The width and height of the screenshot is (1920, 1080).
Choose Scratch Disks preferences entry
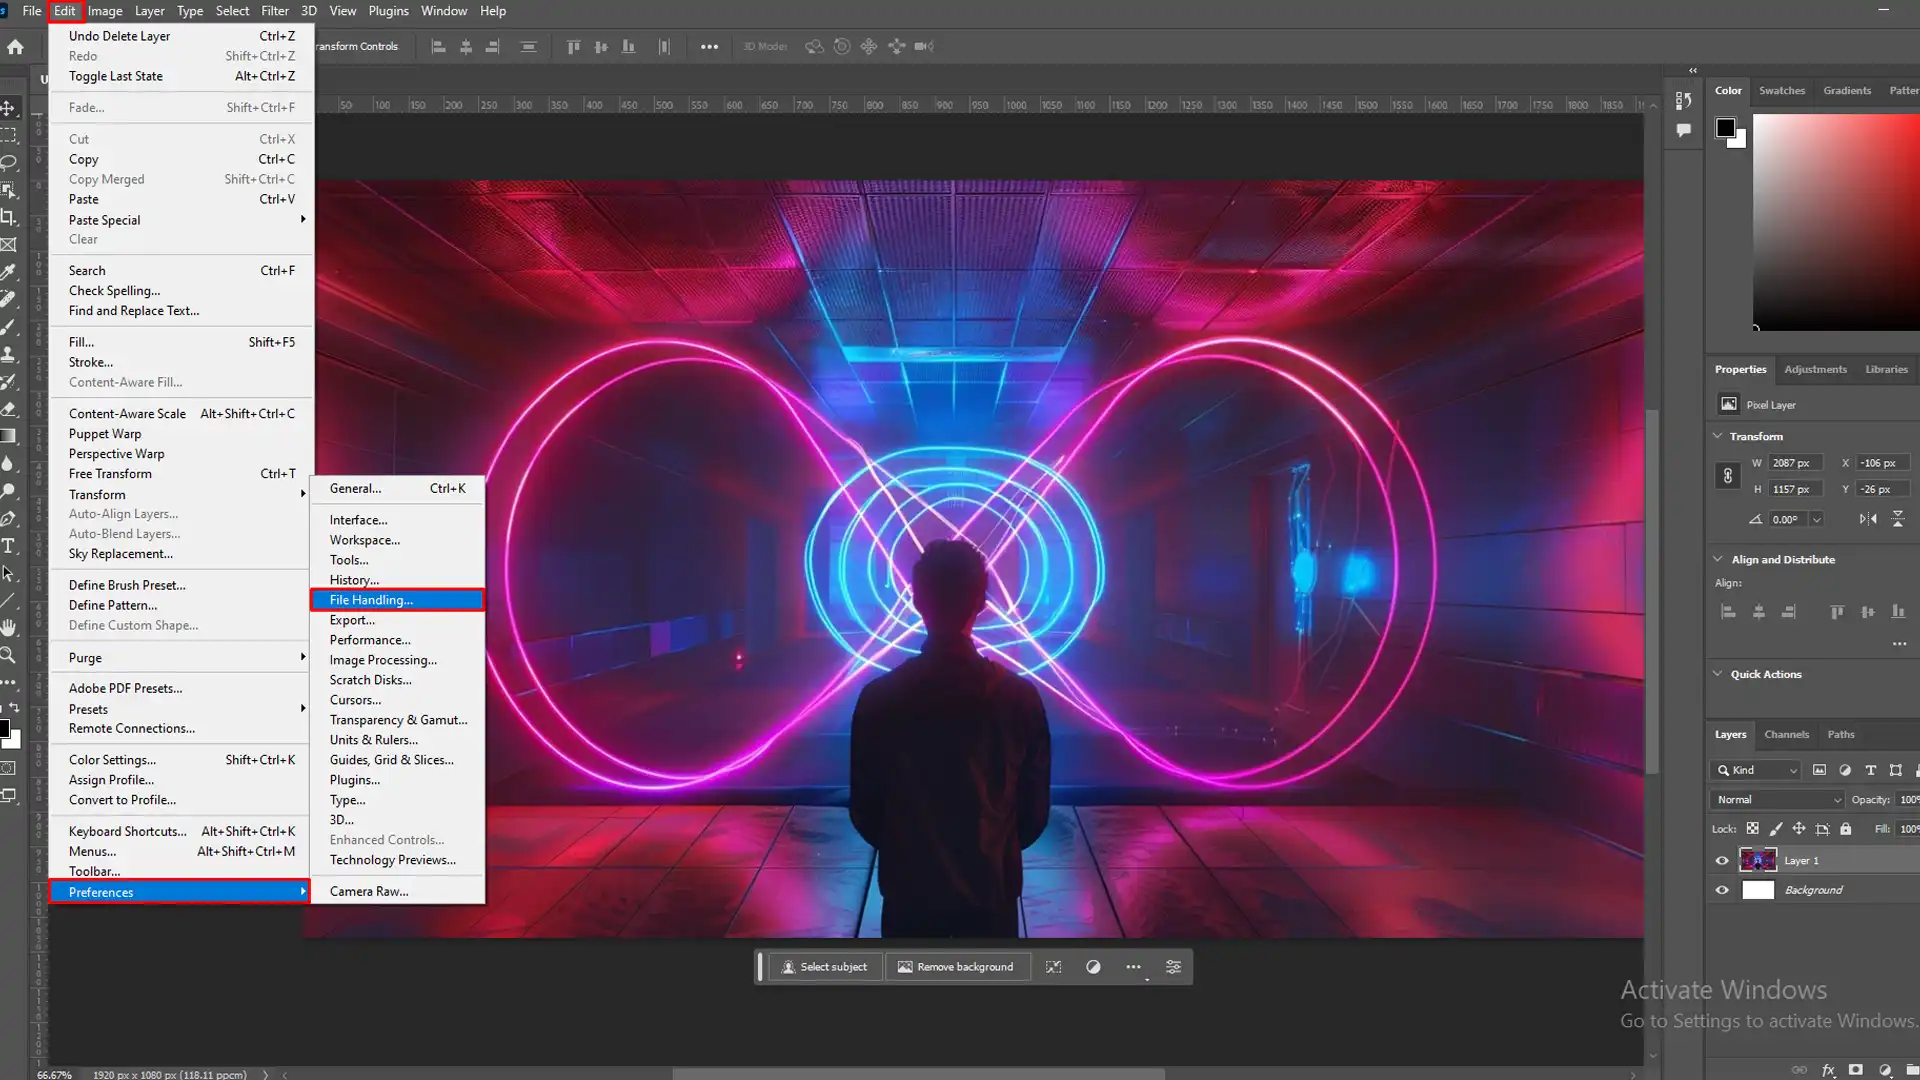397,680
